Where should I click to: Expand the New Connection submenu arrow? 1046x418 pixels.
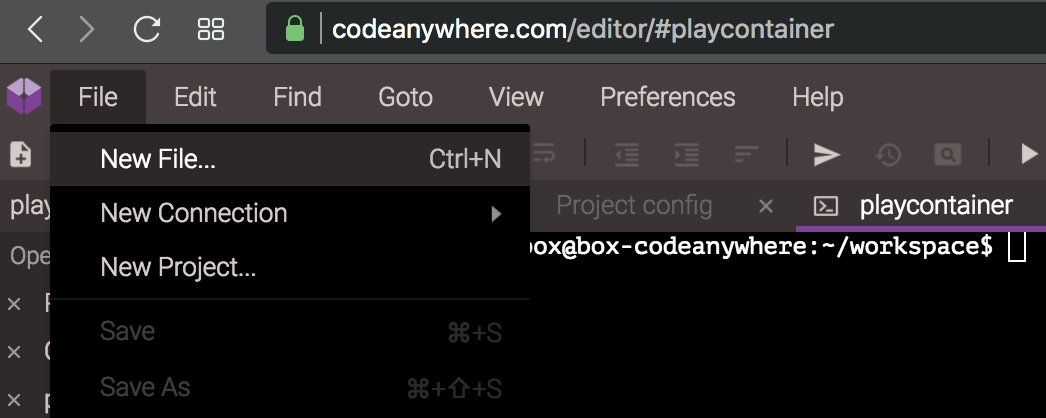496,214
